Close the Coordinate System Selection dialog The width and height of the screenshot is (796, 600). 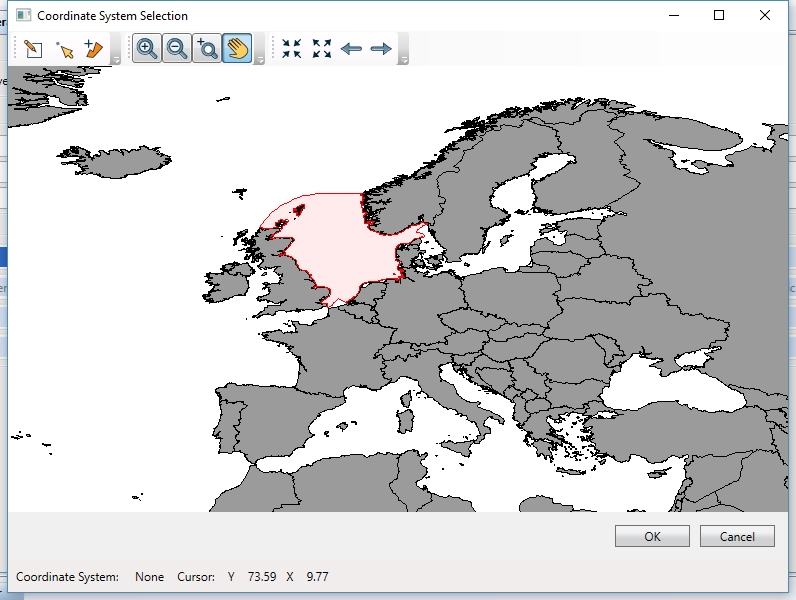tap(765, 15)
